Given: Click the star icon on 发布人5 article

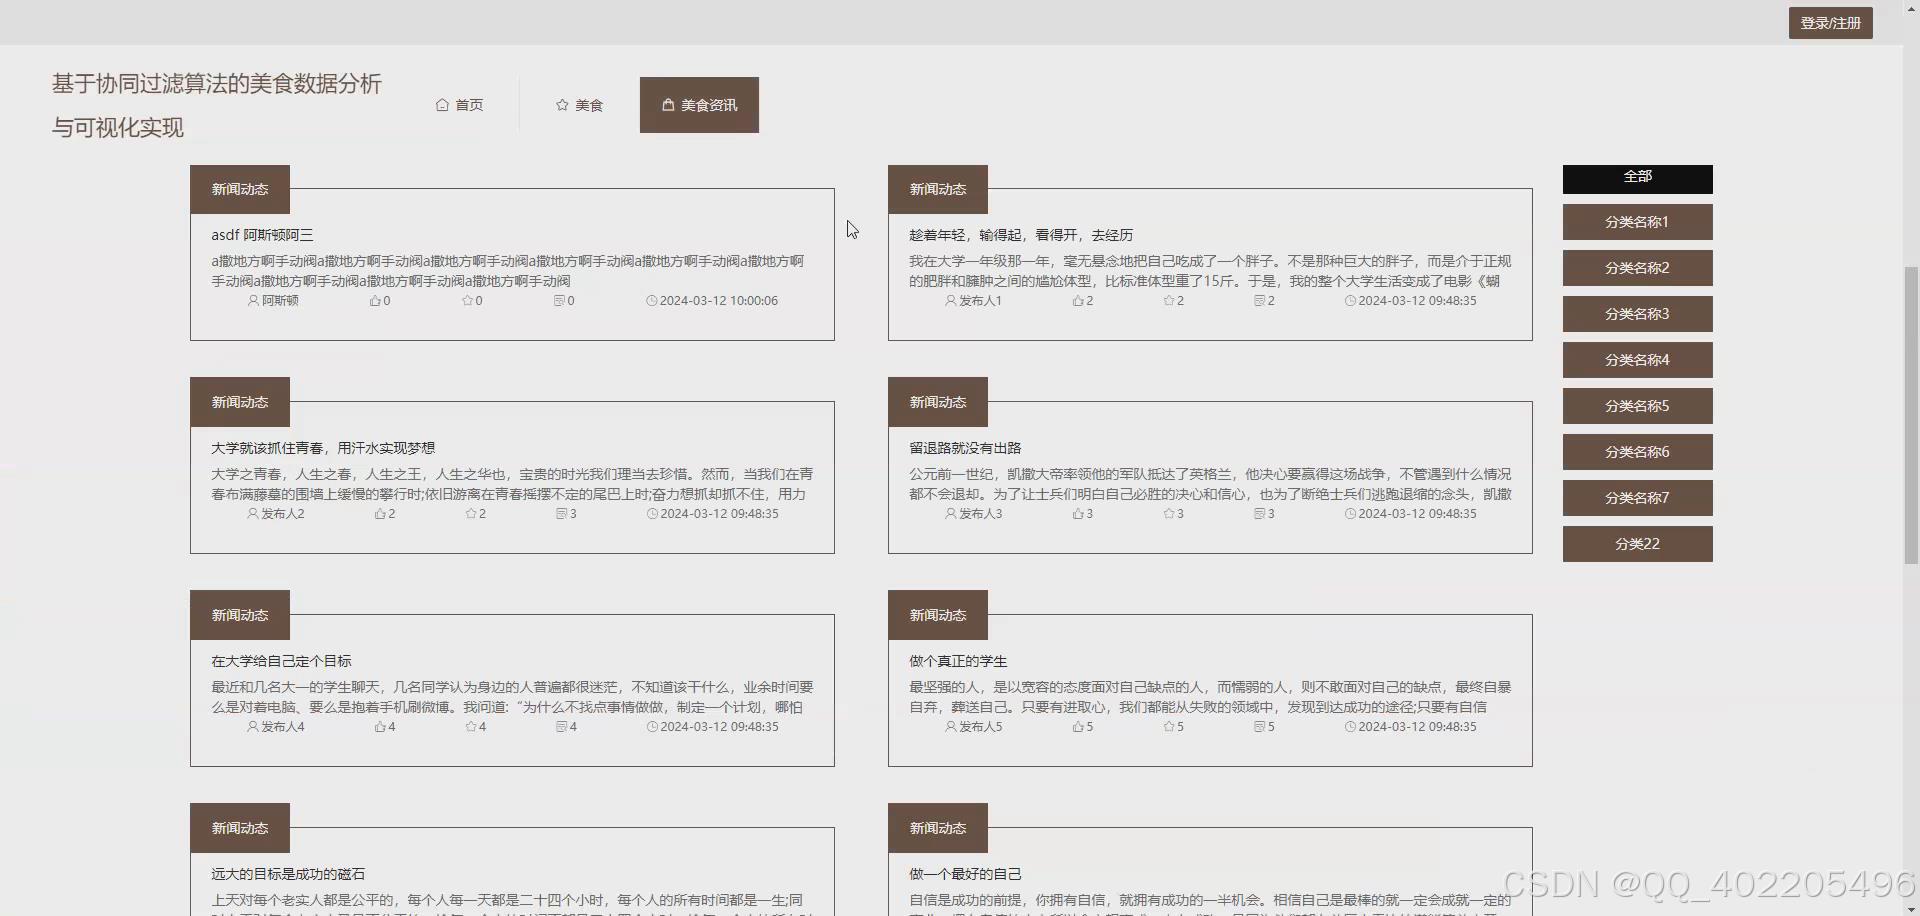Looking at the screenshot, I should (x=1169, y=727).
